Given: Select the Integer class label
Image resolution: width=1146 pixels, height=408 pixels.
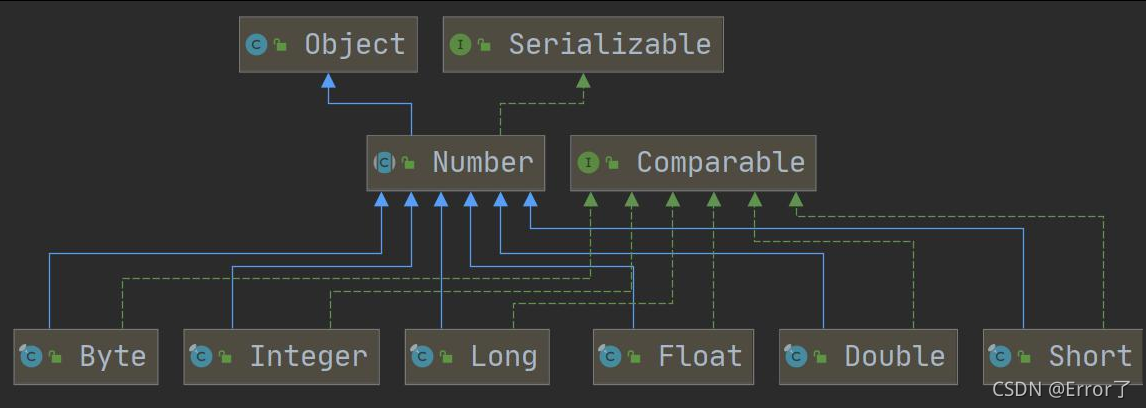Looking at the screenshot, I should pos(308,357).
